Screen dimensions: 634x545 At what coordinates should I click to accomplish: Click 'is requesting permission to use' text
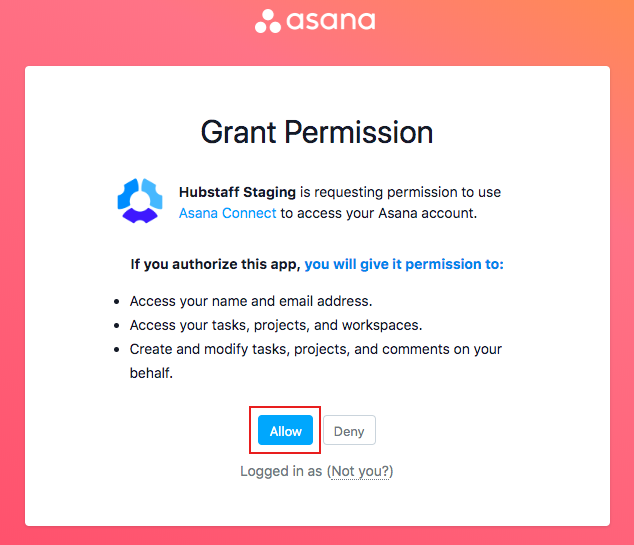[x=400, y=192]
